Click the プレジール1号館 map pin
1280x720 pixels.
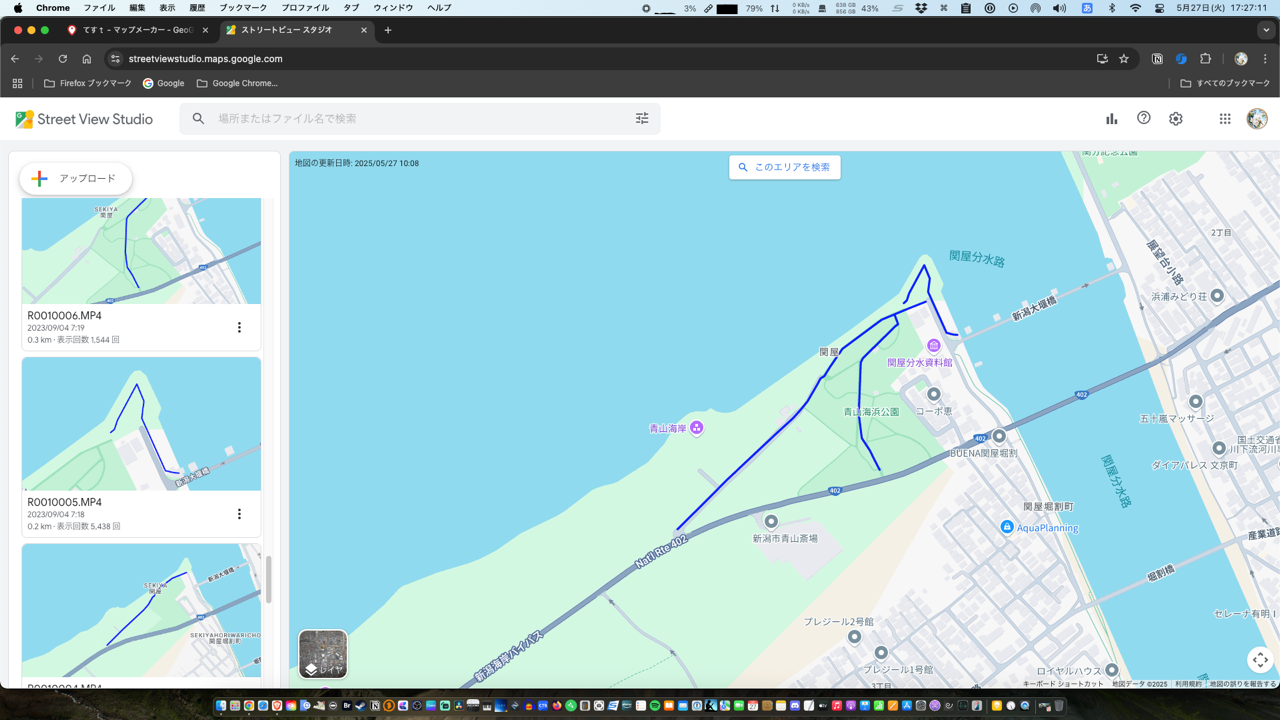tap(881, 654)
